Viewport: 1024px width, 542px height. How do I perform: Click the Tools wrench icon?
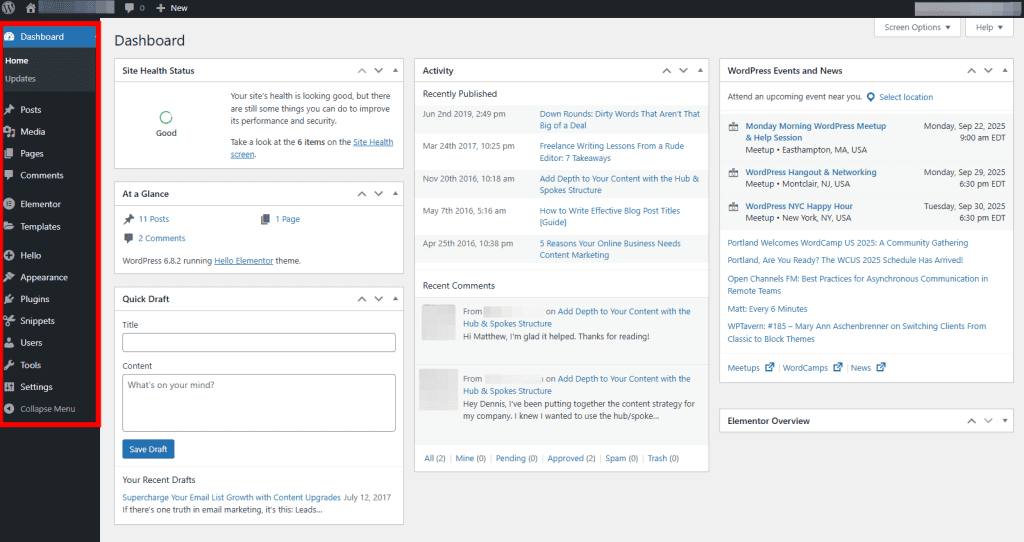pyautogui.click(x=9, y=365)
